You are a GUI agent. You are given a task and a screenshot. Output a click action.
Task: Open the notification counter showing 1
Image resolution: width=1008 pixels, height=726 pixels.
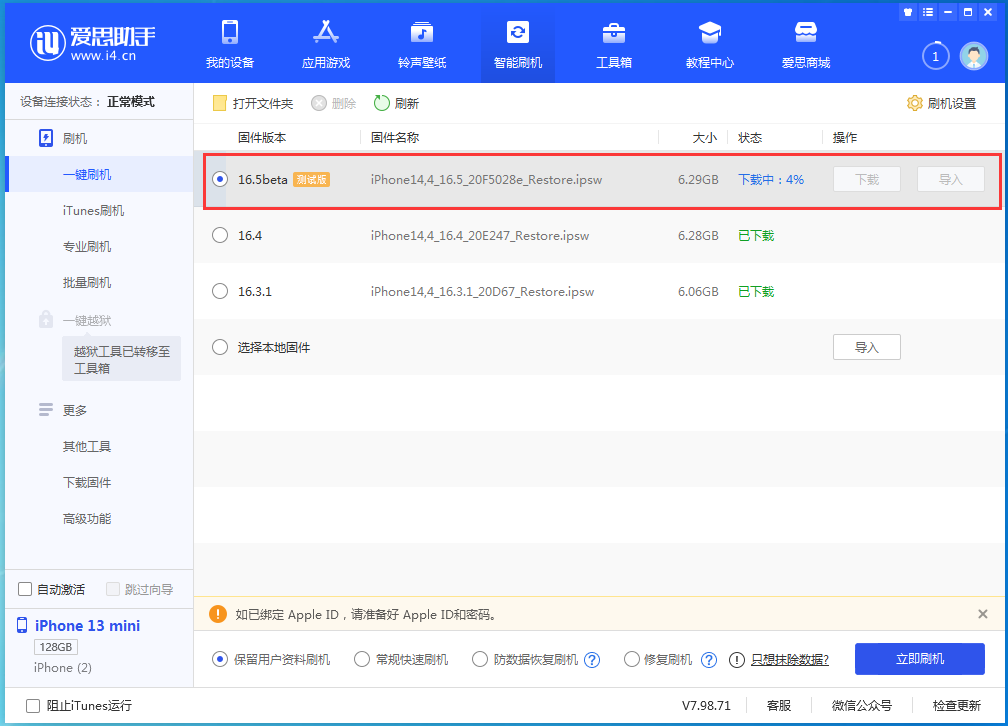point(935,57)
